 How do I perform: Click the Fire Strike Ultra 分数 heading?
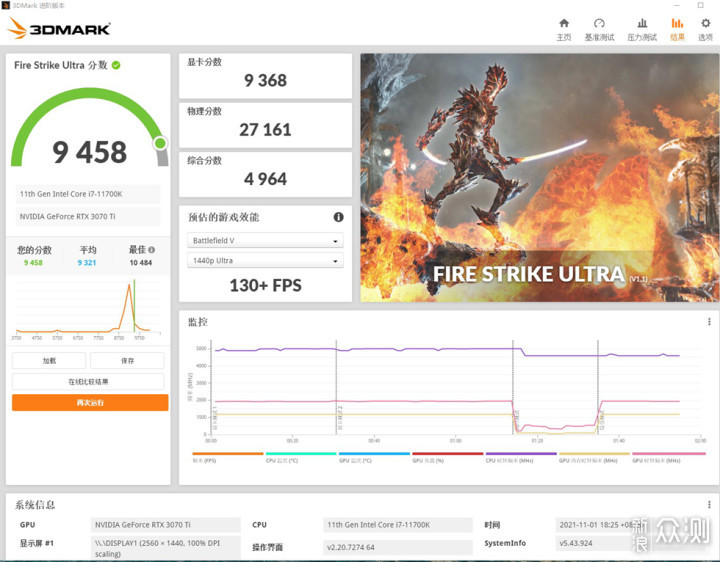(61, 65)
